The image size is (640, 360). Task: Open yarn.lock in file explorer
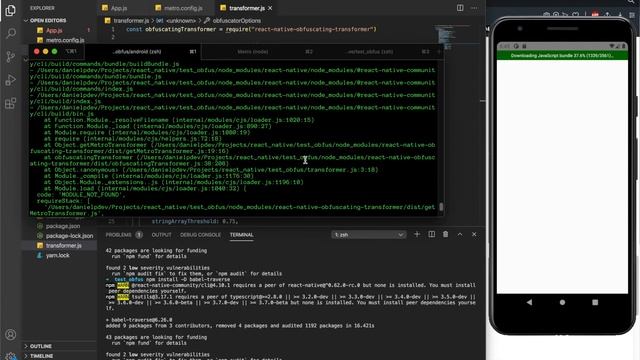tap(58, 255)
